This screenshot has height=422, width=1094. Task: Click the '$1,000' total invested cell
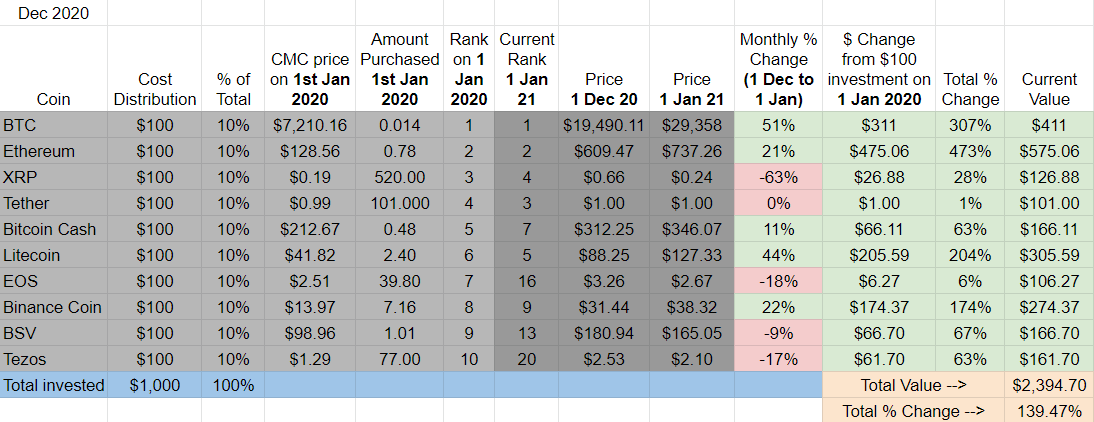pyautogui.click(x=155, y=385)
